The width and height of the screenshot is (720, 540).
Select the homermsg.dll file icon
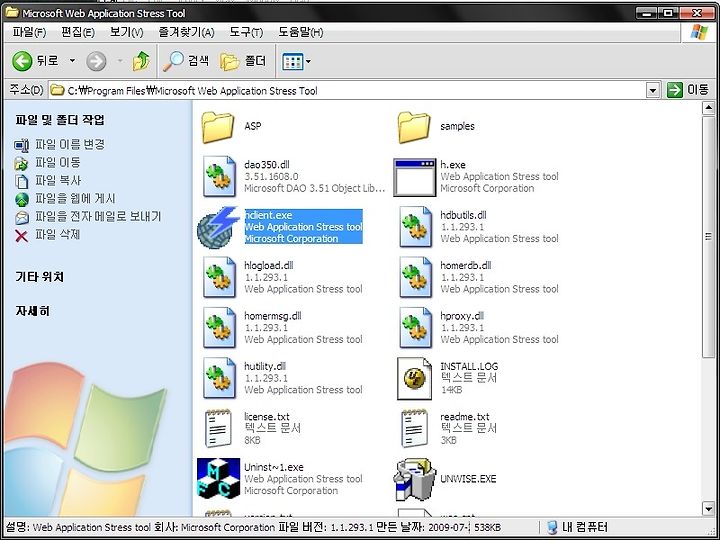219,328
